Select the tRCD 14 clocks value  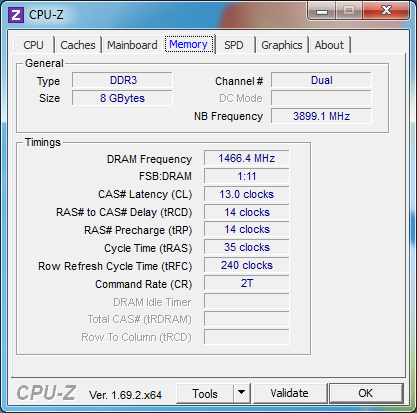[x=247, y=212]
